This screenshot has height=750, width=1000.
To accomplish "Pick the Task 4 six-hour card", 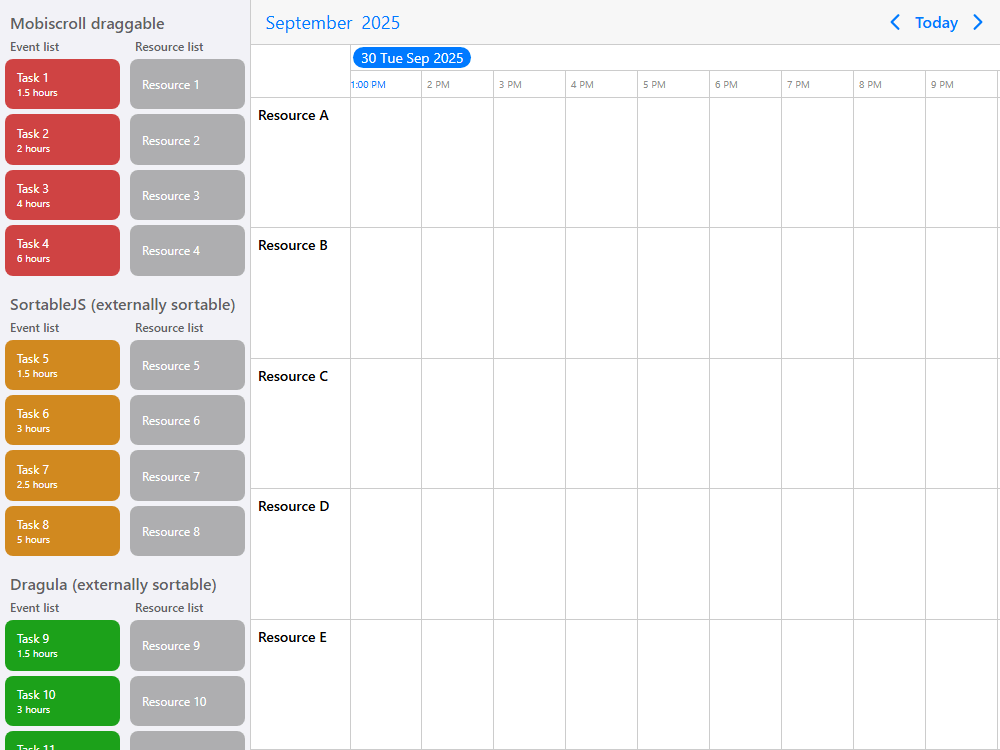I will [62, 250].
